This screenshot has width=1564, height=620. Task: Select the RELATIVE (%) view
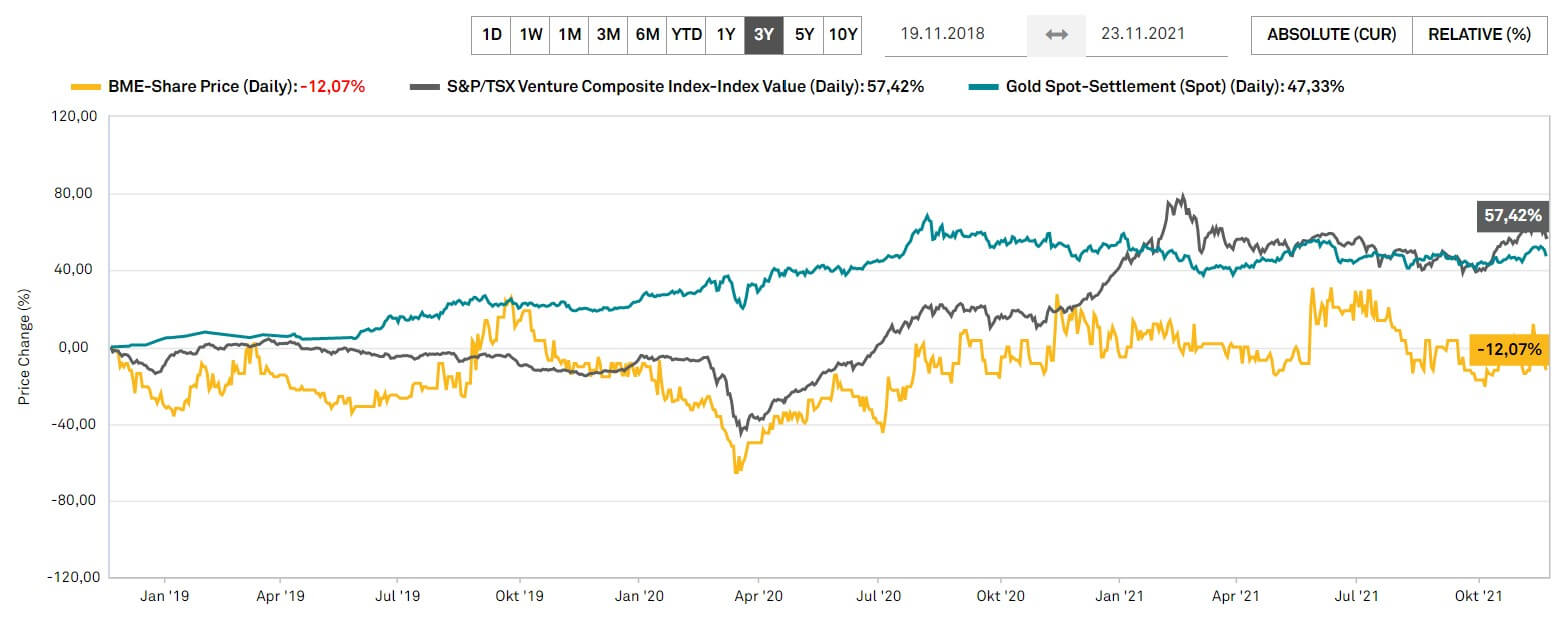point(1479,34)
